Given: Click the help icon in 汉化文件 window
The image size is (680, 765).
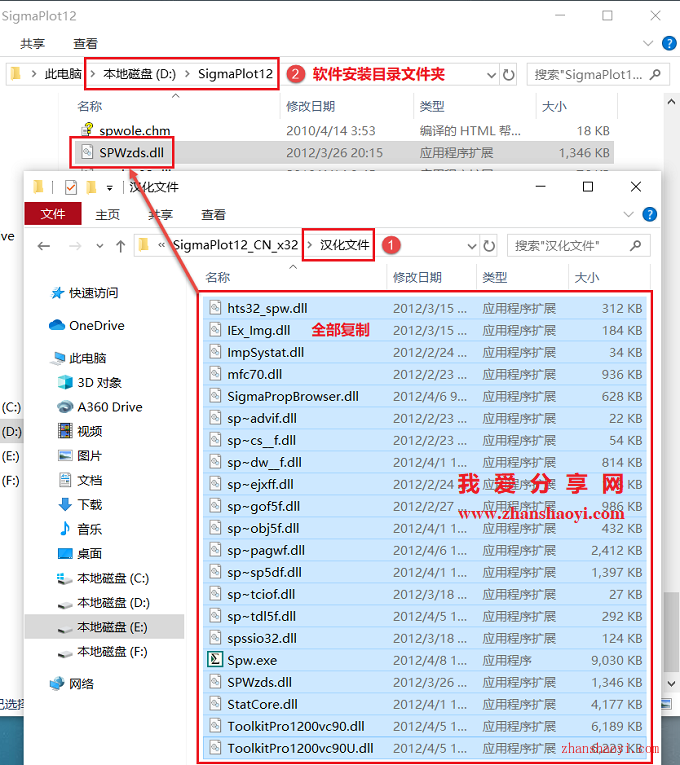Looking at the screenshot, I should (649, 214).
